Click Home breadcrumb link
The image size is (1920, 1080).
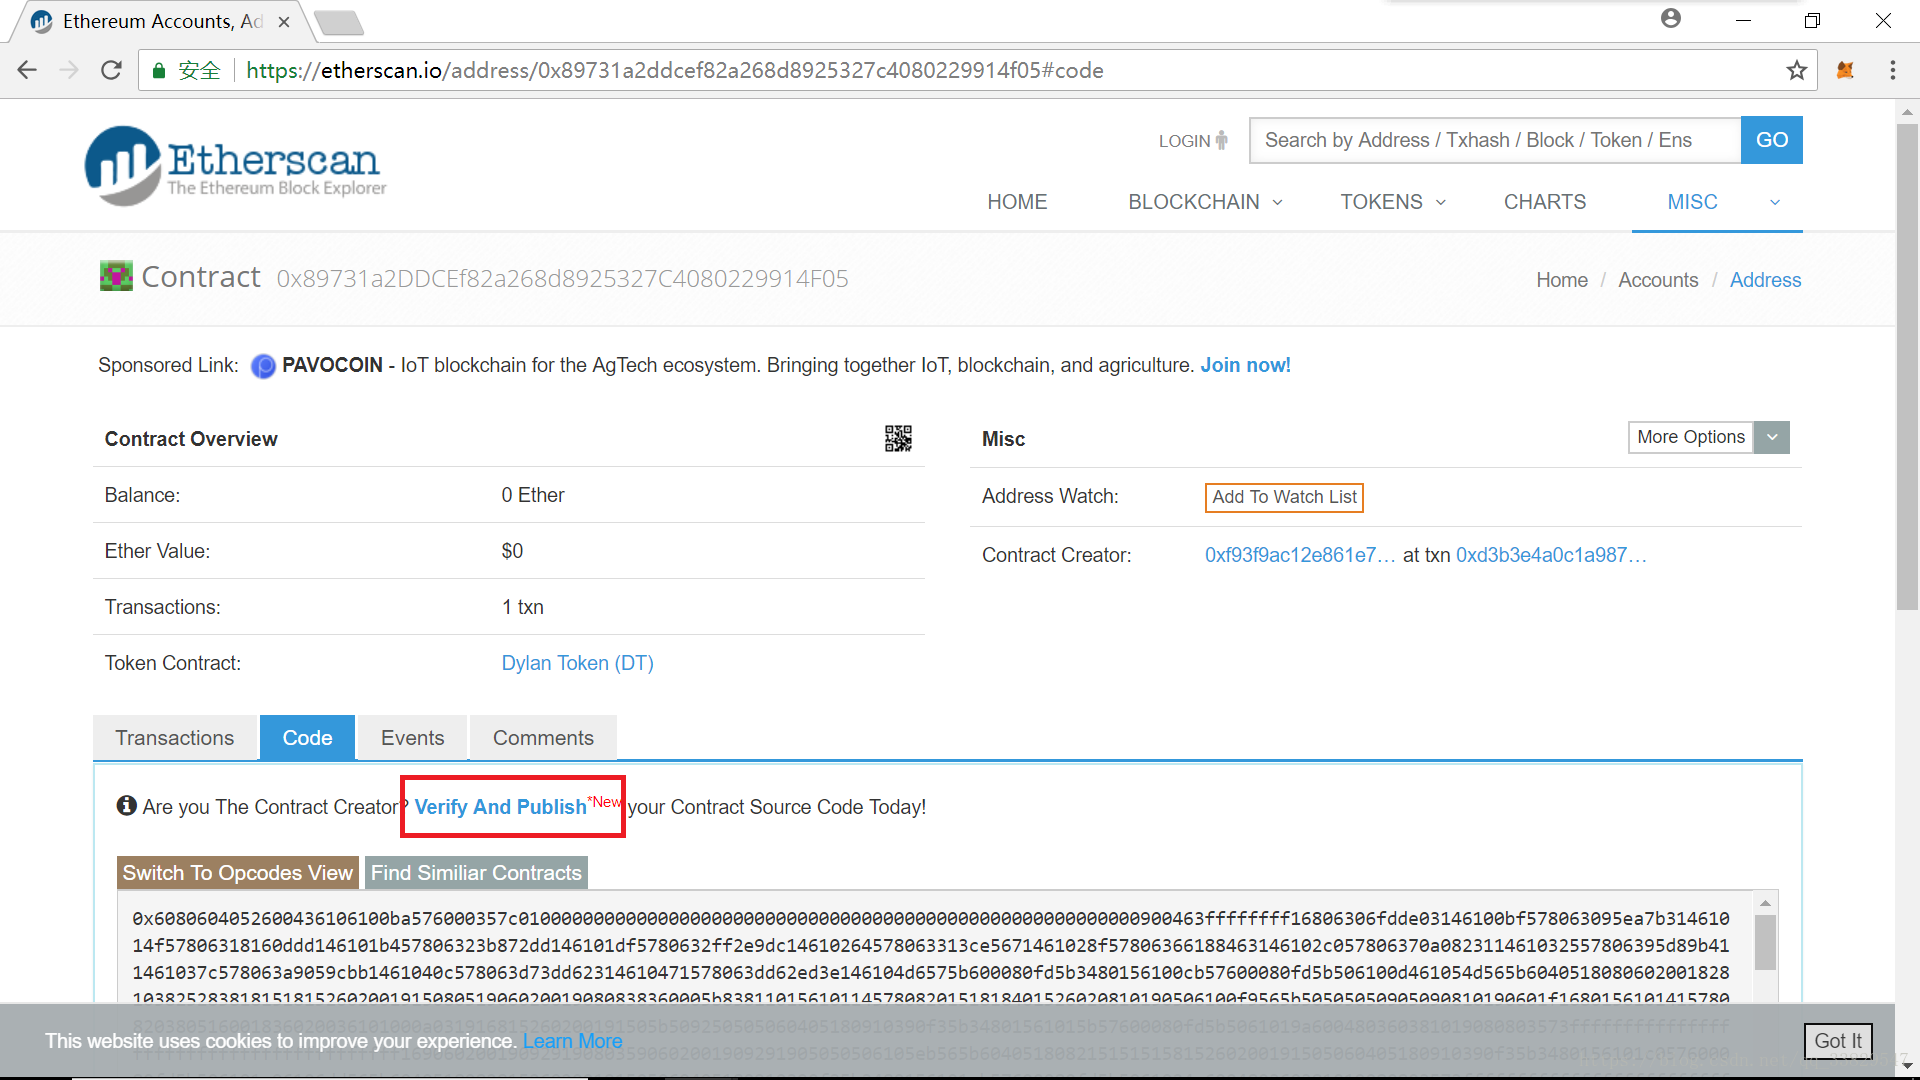tap(1561, 280)
